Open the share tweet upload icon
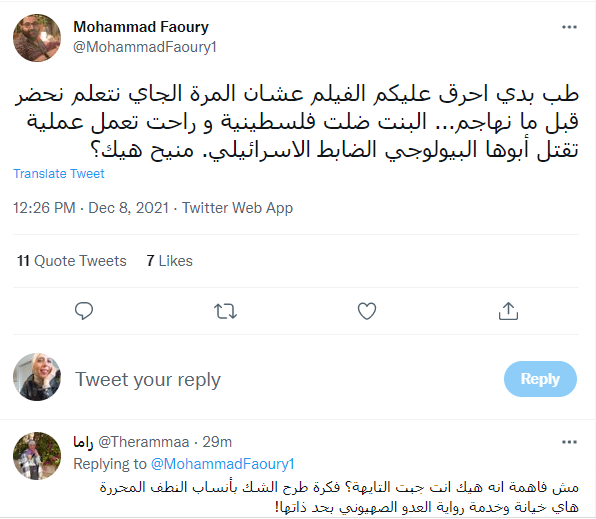Screen dimensions: 596x519 508,311
